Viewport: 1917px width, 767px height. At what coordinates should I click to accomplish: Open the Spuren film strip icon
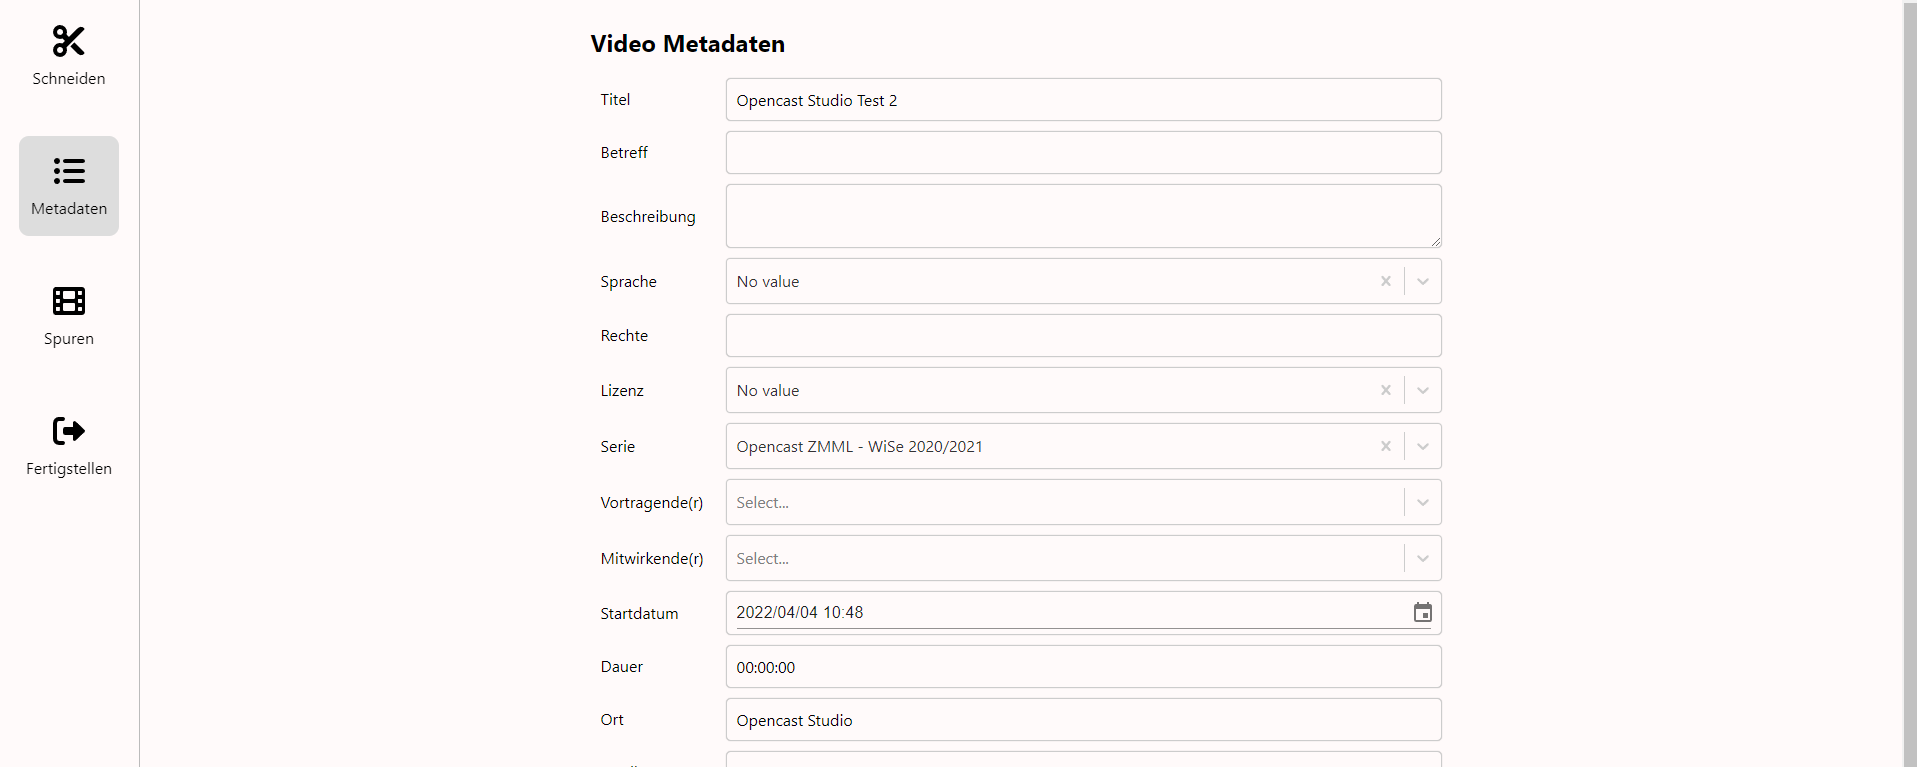(x=68, y=301)
